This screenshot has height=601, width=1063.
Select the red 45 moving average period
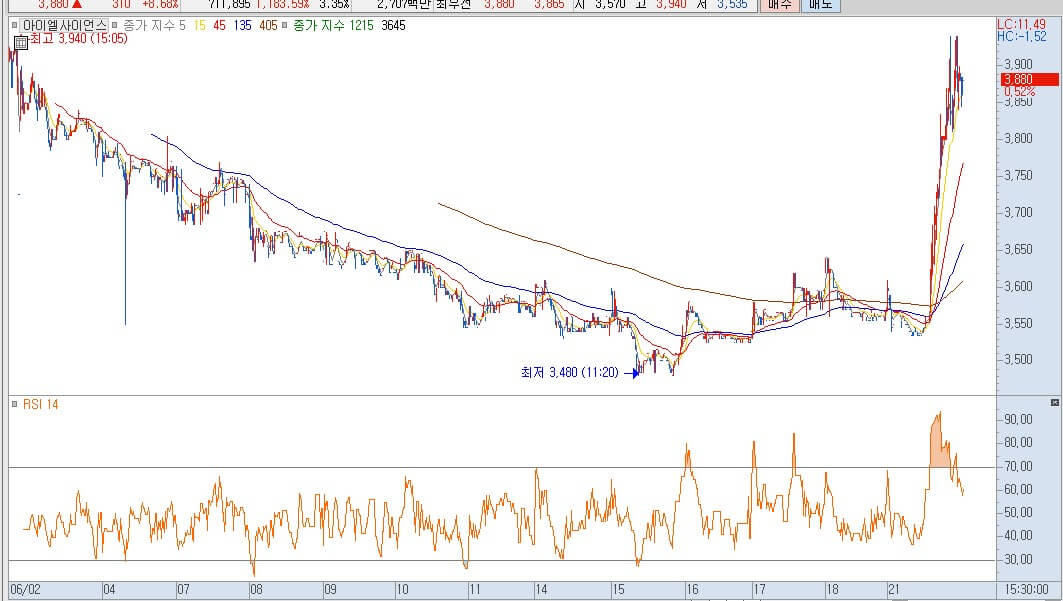click(x=219, y=25)
